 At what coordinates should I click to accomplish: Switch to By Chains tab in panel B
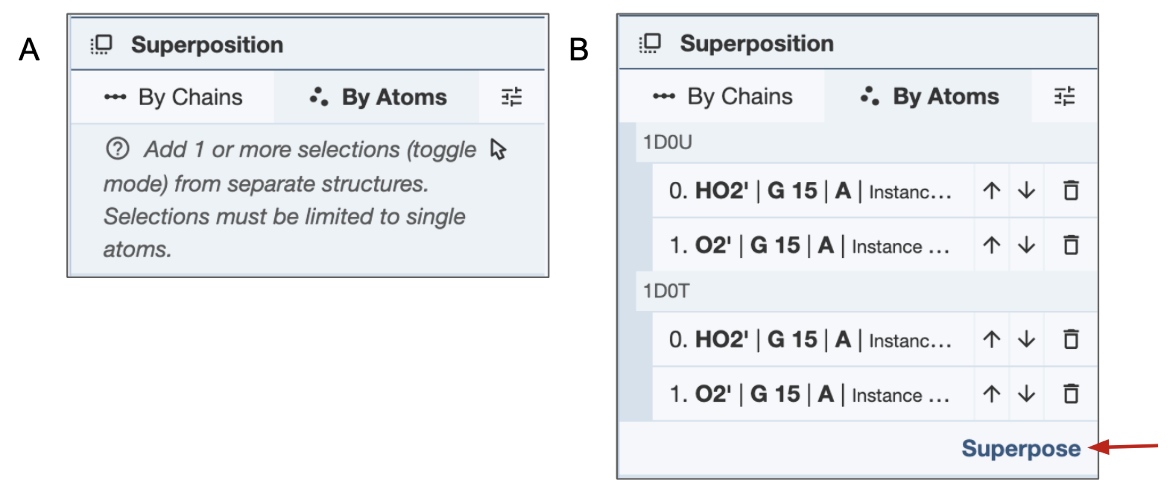(x=722, y=96)
